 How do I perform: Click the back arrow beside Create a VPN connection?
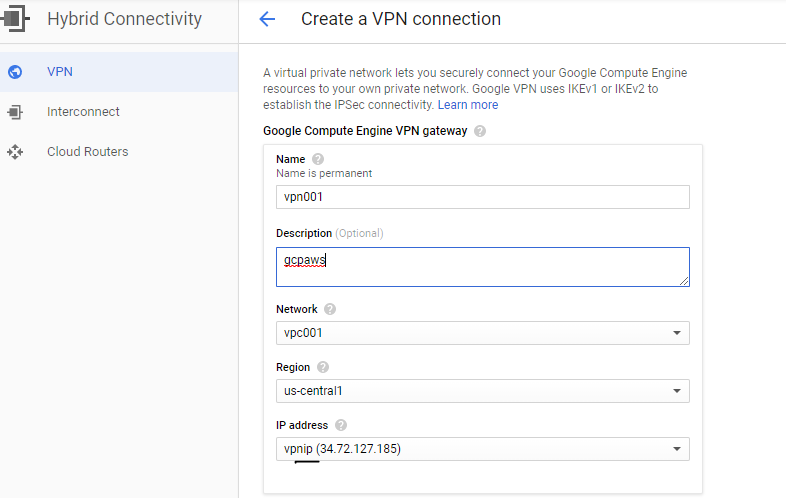pos(267,19)
